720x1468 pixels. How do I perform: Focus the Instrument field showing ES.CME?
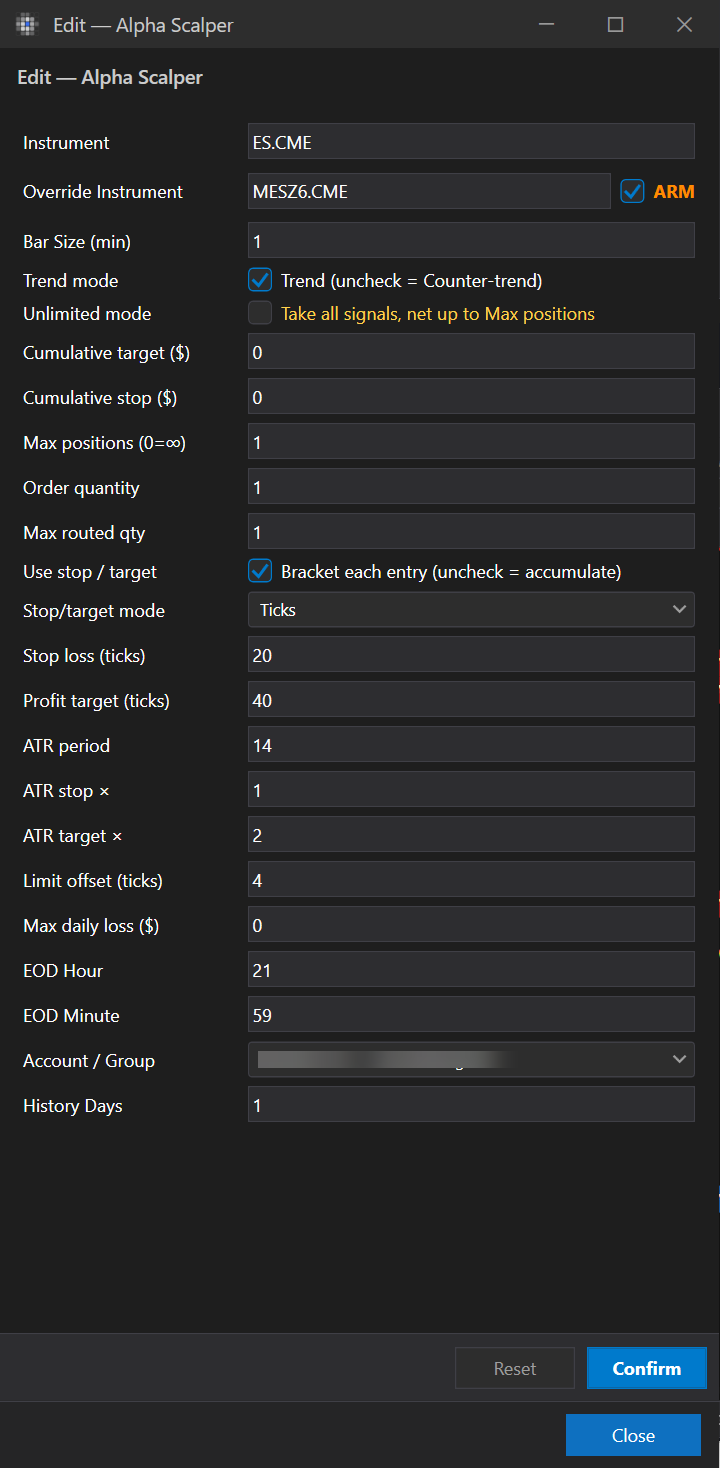[x=471, y=141]
